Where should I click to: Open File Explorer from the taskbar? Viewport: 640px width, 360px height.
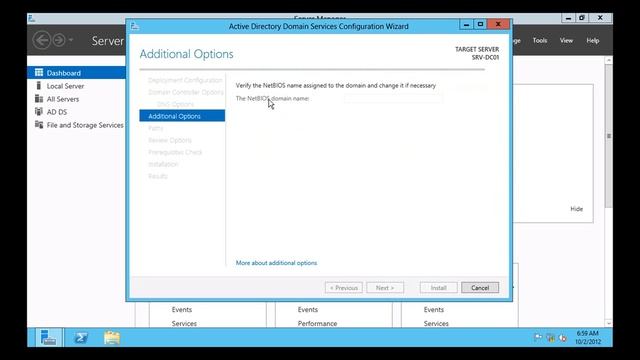112,338
